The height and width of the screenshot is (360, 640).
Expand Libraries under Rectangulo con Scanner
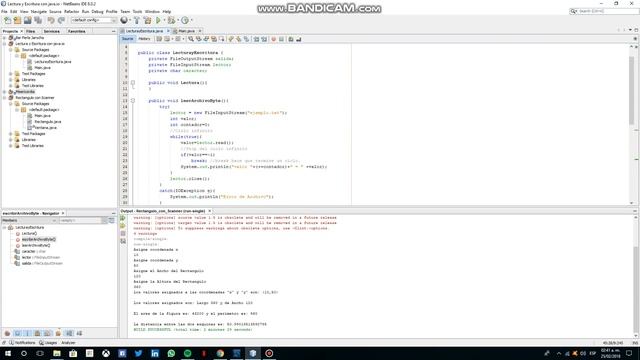click(x=11, y=140)
